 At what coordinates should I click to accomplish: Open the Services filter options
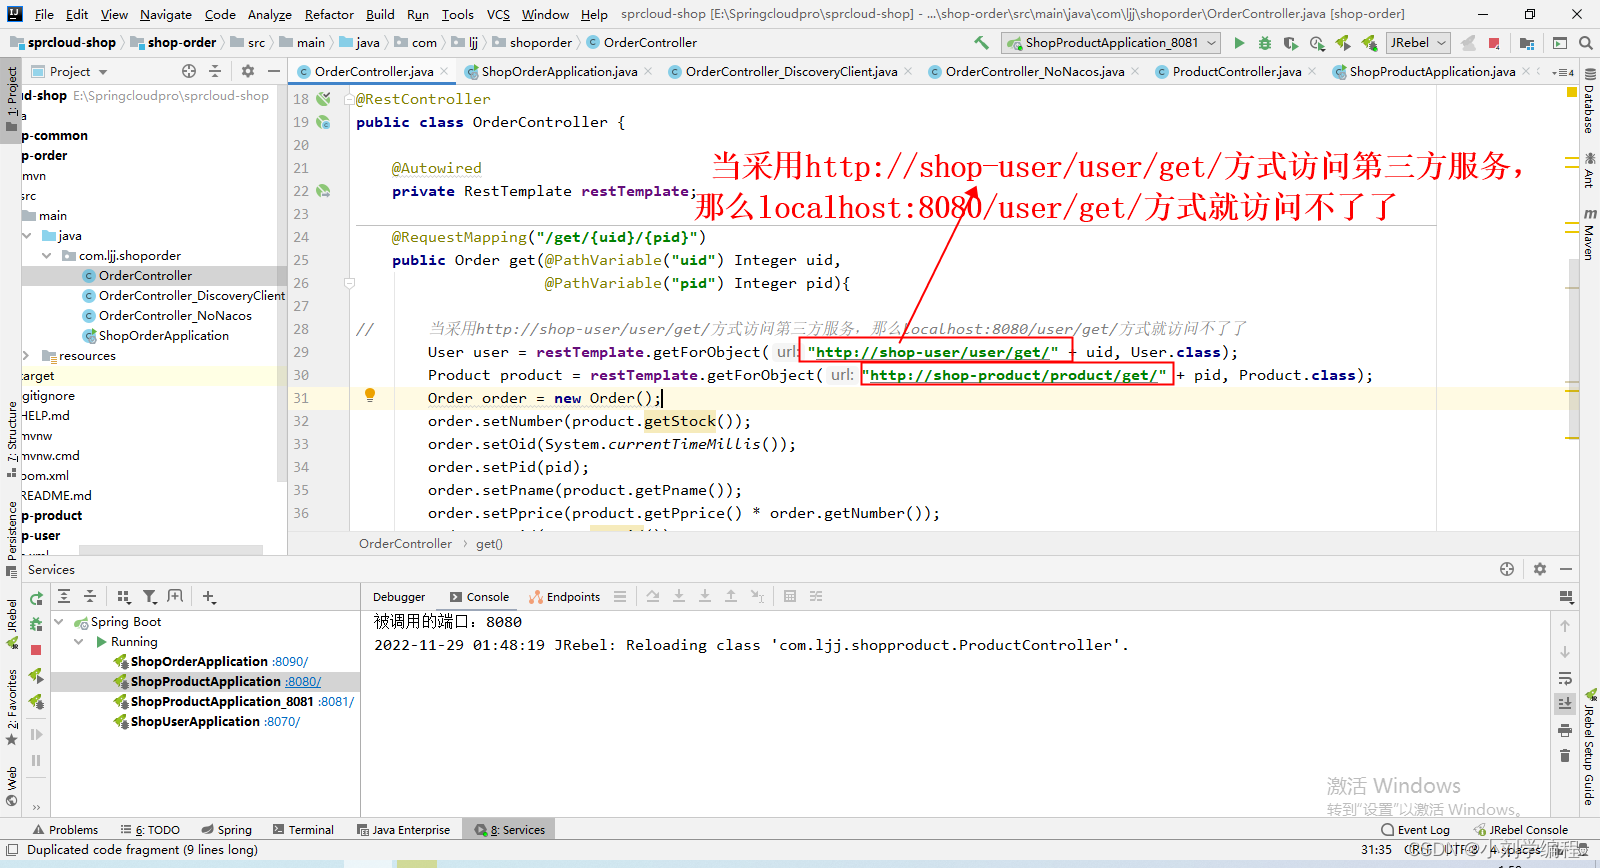150,597
